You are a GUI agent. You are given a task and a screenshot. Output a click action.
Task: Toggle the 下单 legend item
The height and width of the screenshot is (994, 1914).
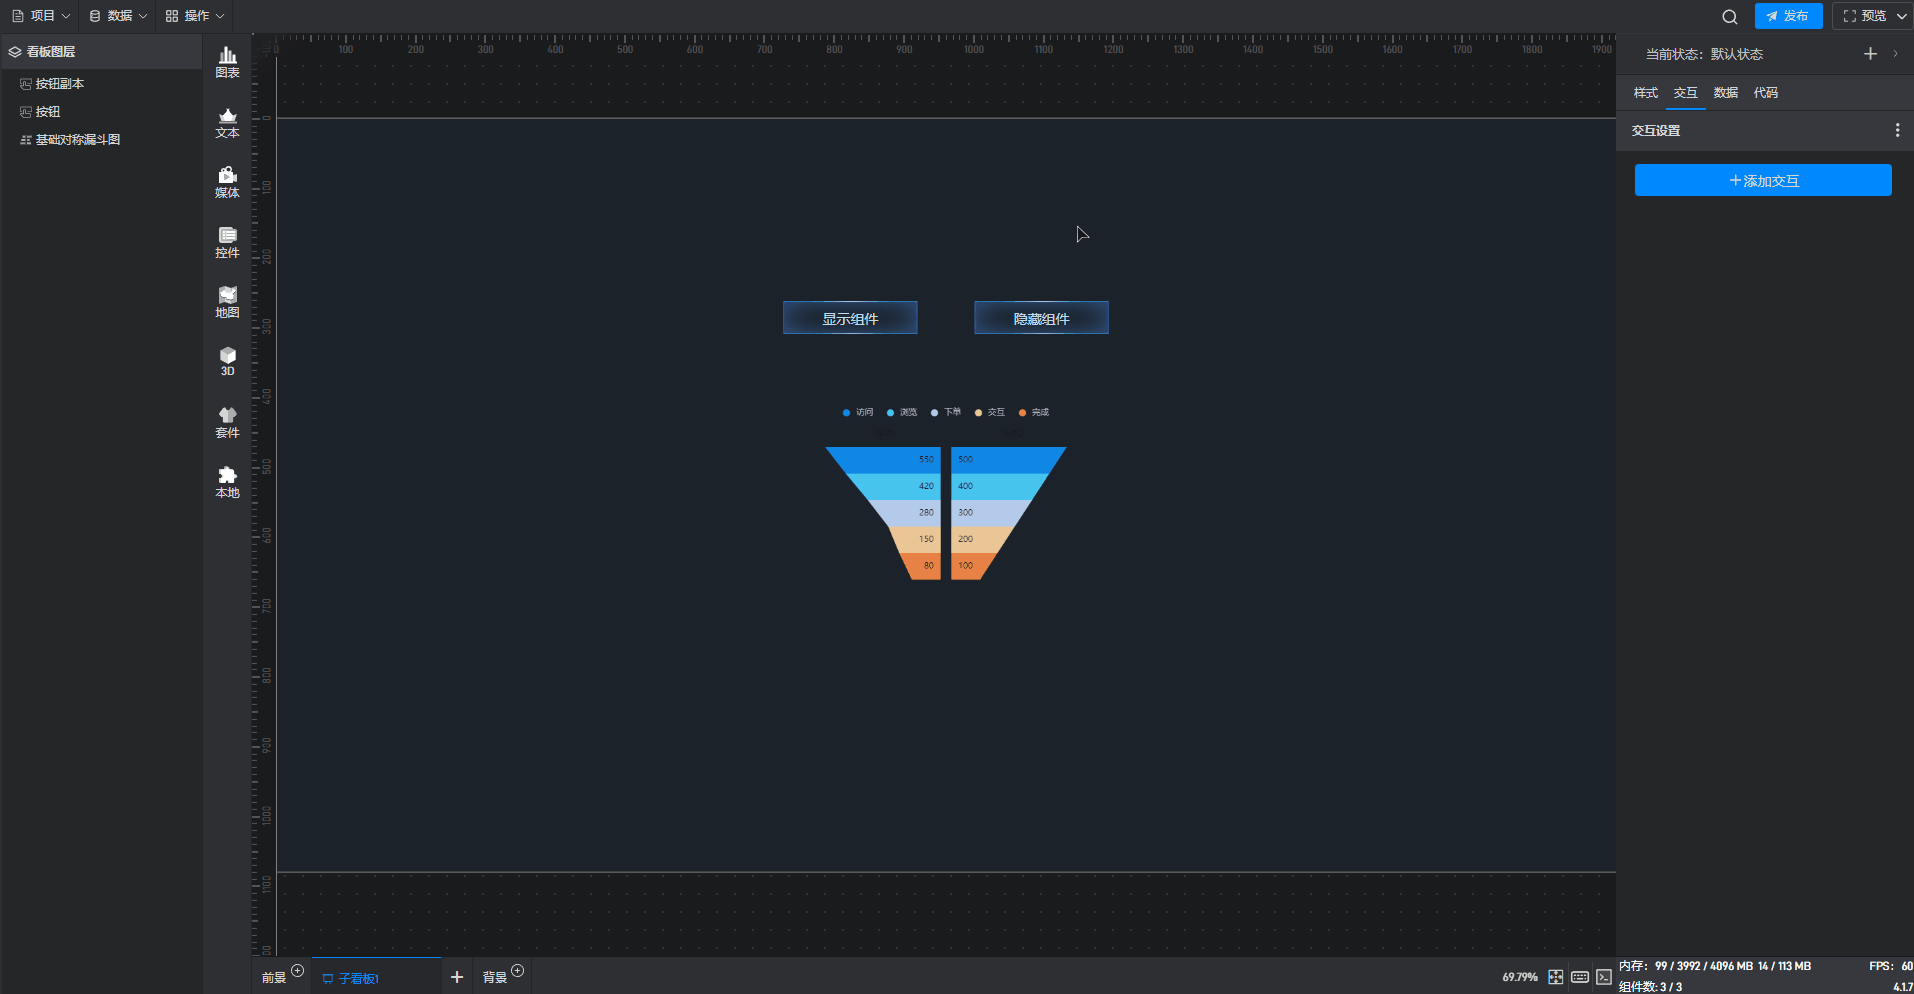point(946,412)
